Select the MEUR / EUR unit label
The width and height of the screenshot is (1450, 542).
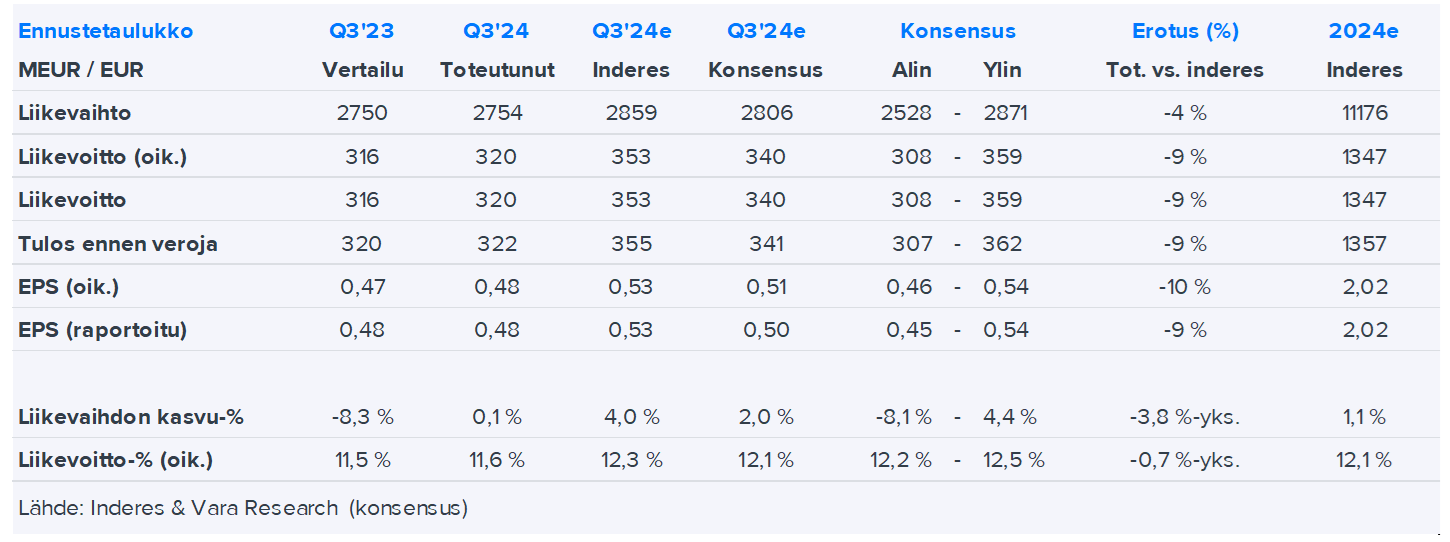(80, 70)
